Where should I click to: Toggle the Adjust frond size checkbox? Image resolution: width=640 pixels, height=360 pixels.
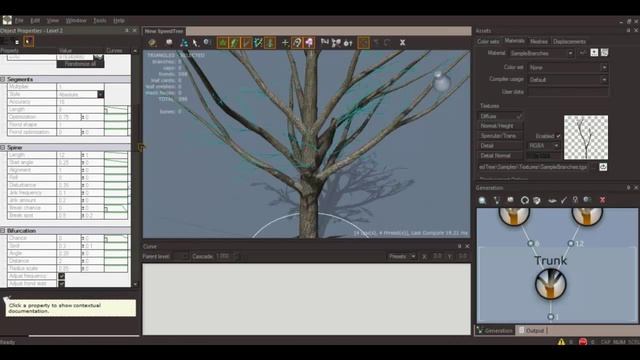pos(61,283)
